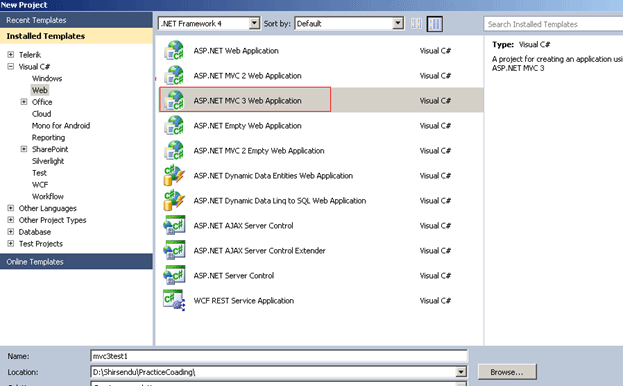623x386 pixels.
Task: Select the 'ASP.NET Server Control' name
Action: point(234,276)
